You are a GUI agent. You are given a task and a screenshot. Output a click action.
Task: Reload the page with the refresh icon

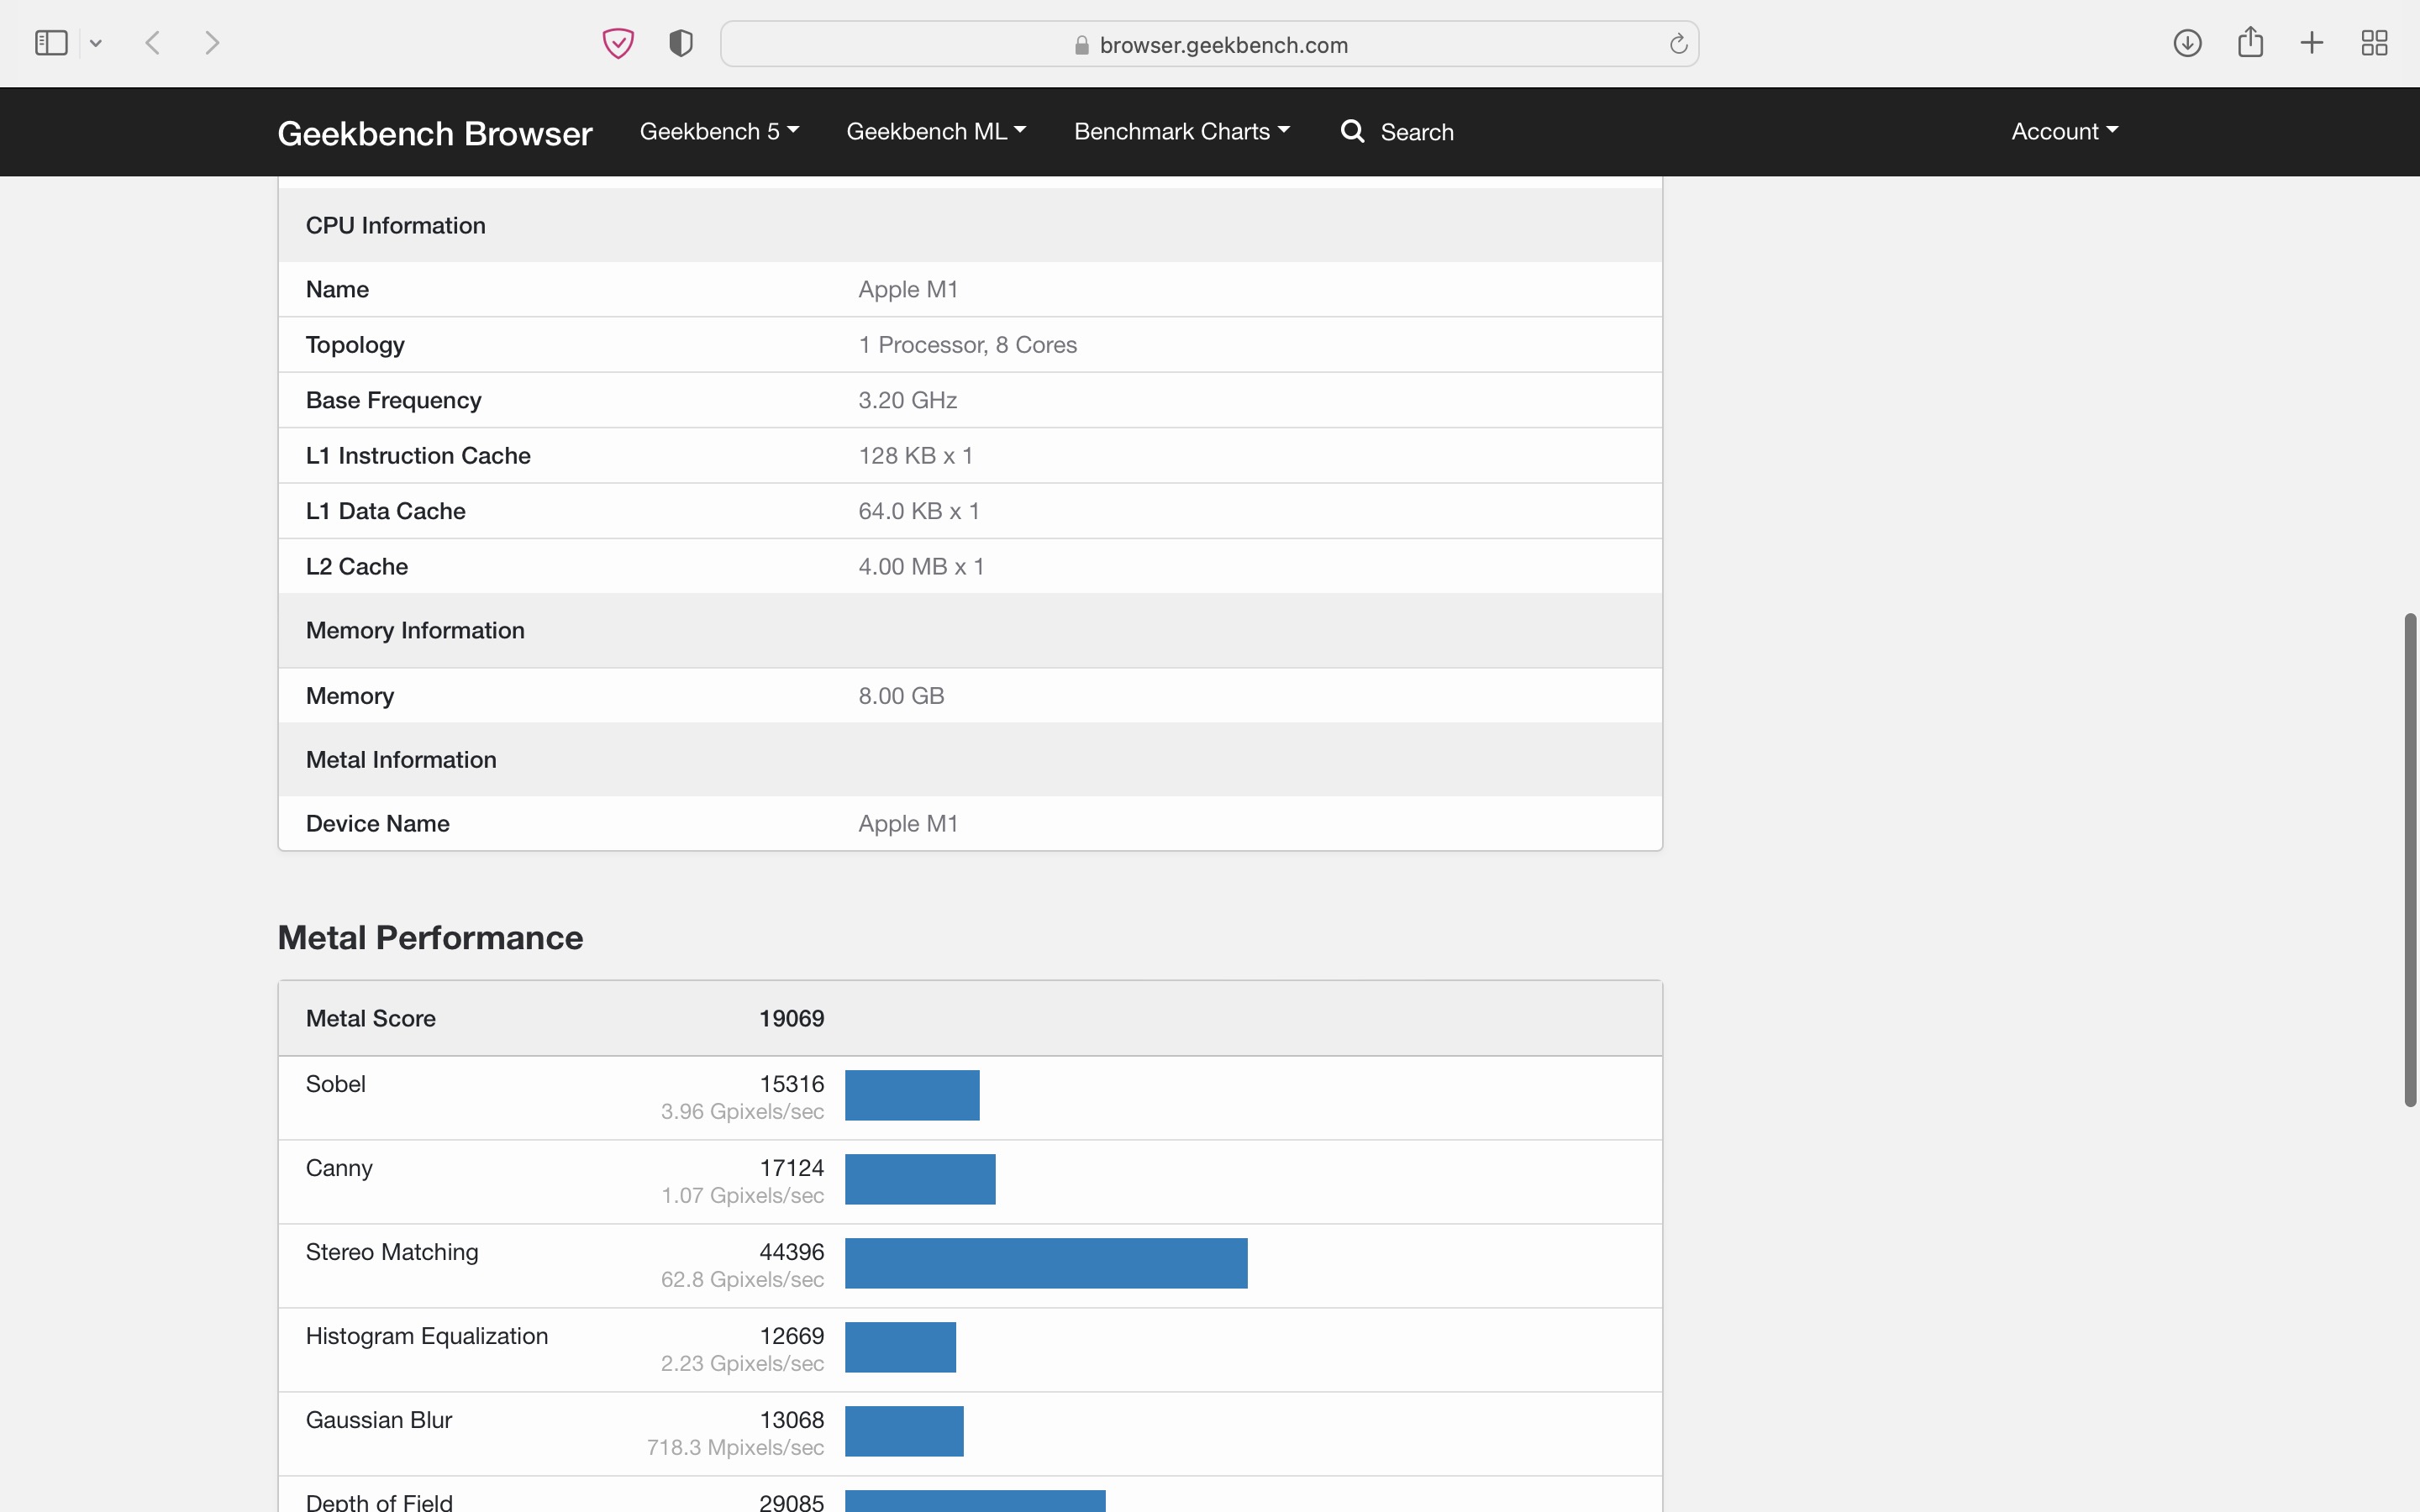tap(1678, 44)
